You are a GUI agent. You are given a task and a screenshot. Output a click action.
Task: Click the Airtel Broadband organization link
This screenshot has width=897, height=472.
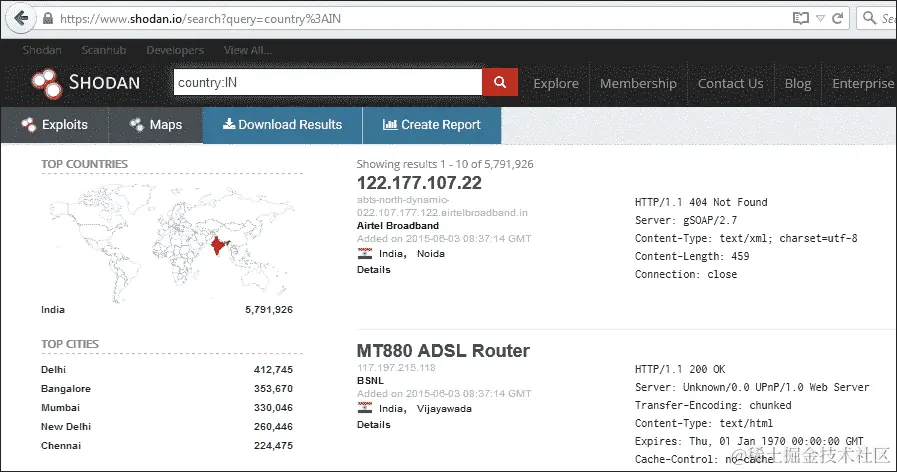[x=398, y=225]
